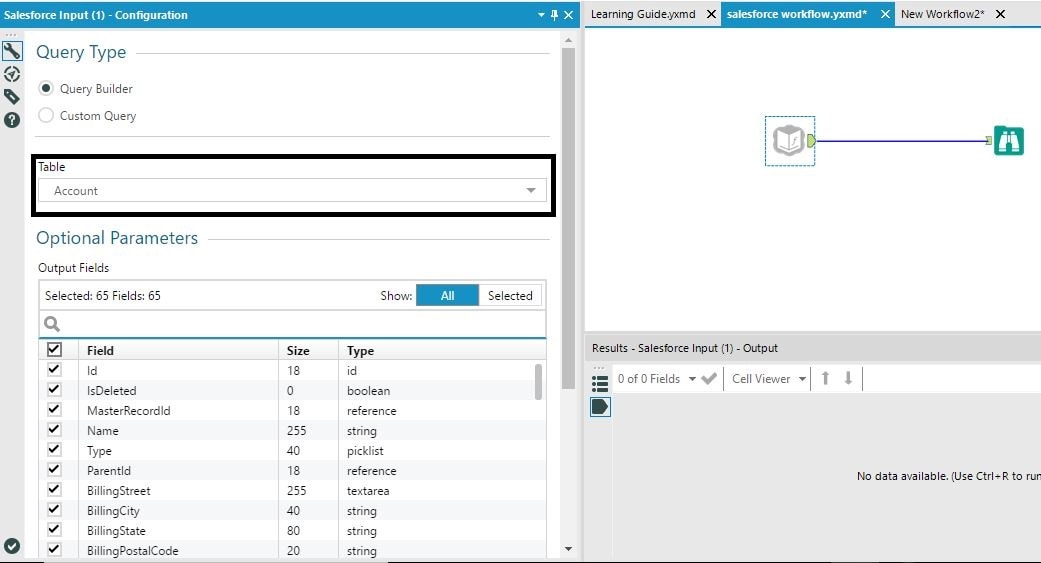The height and width of the screenshot is (563, 1041).
Task: Close the New Workflow2 tab
Action: point(1001,14)
